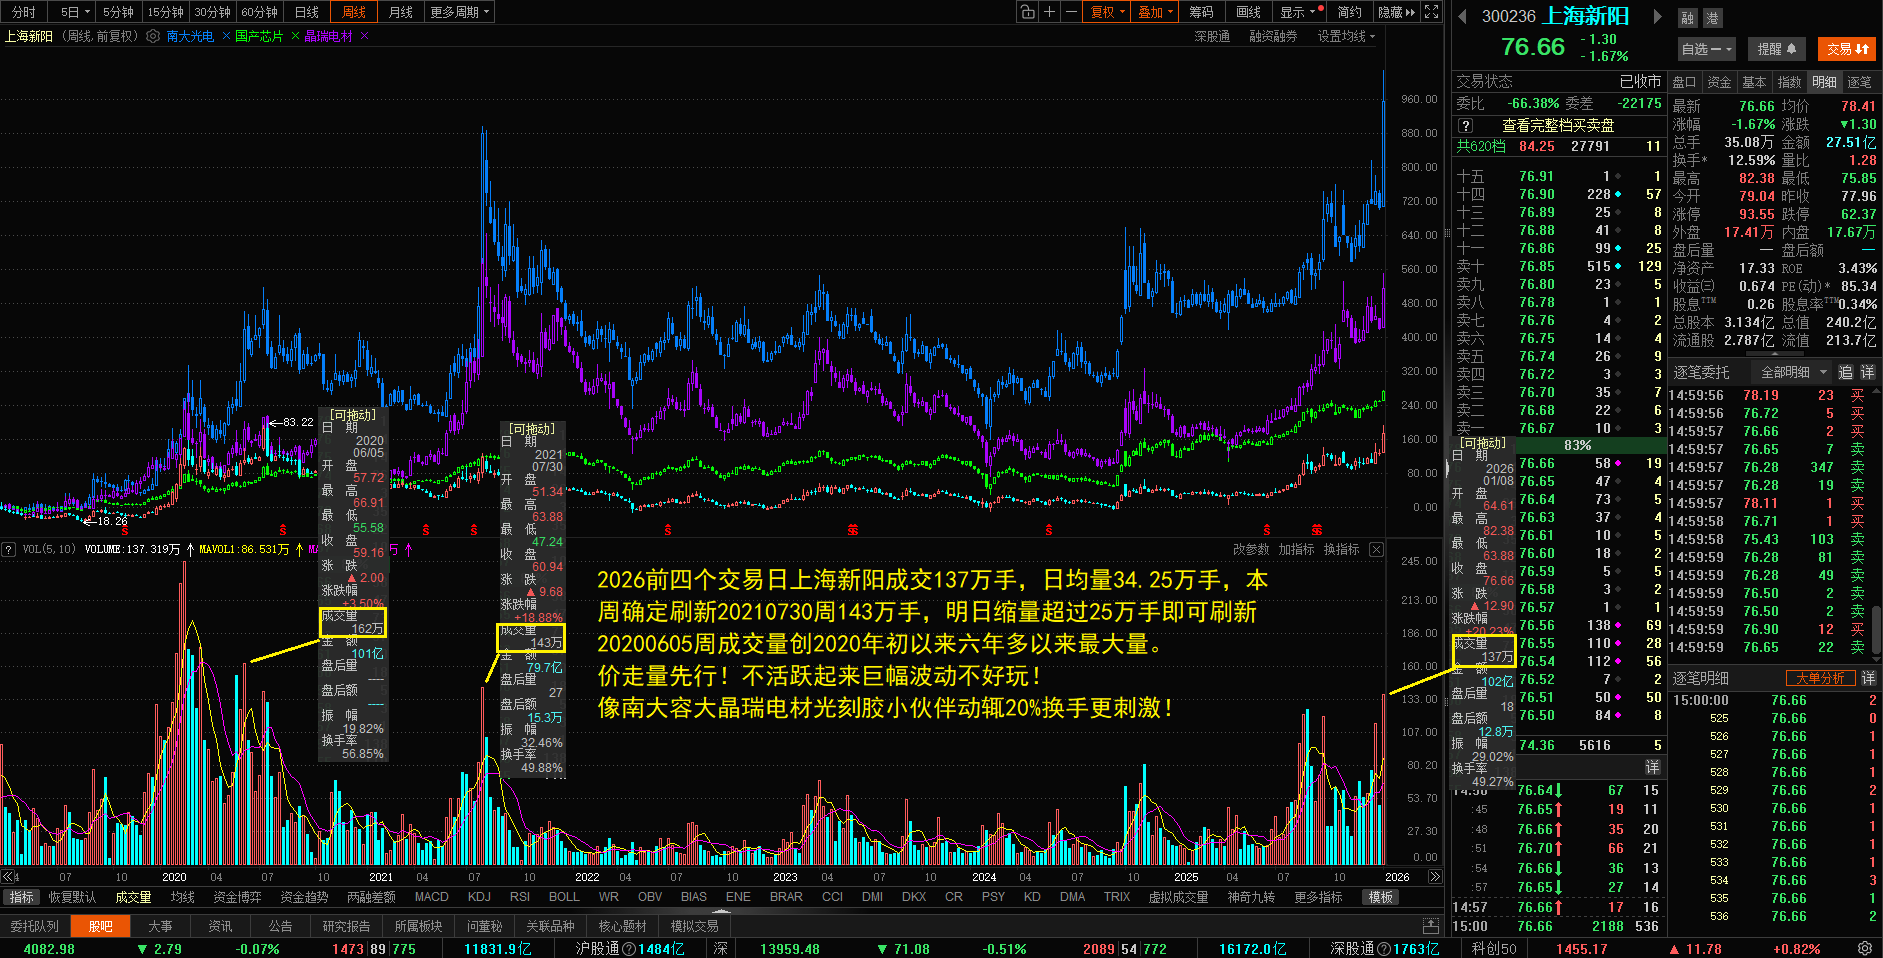Click 融资融券 link above chart
Viewport: 1883px width, 958px height.
point(1273,36)
